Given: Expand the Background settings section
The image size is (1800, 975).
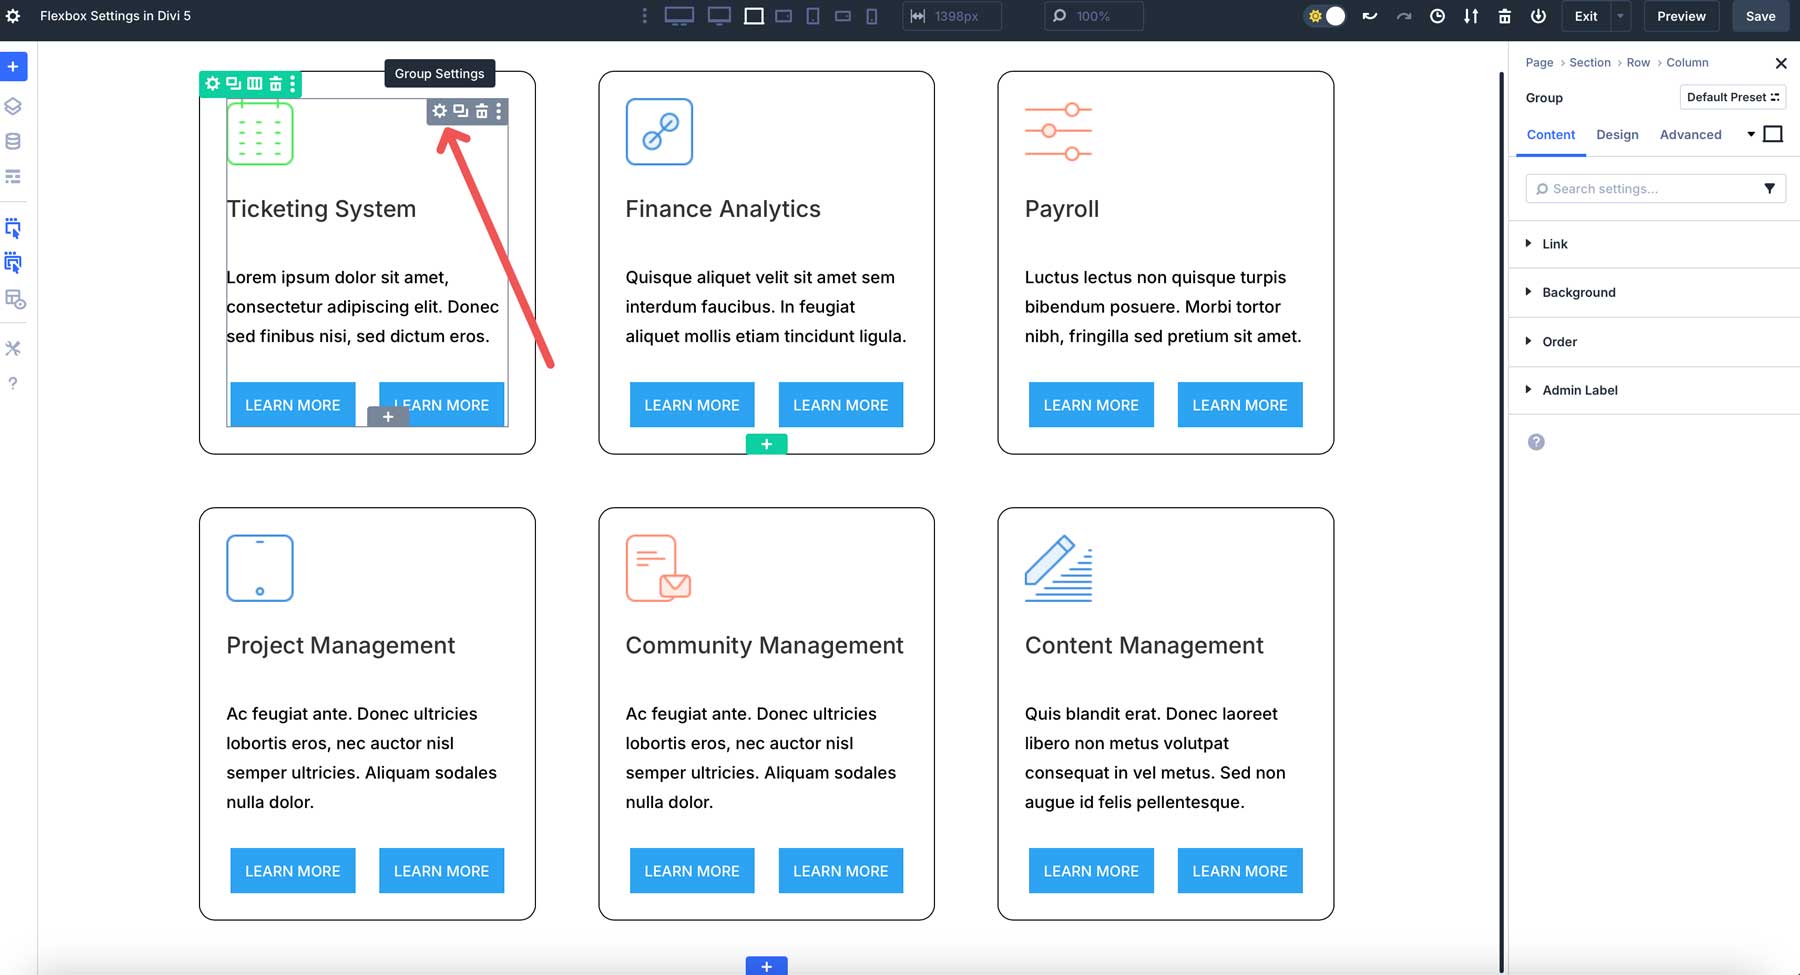Looking at the screenshot, I should click(x=1577, y=292).
